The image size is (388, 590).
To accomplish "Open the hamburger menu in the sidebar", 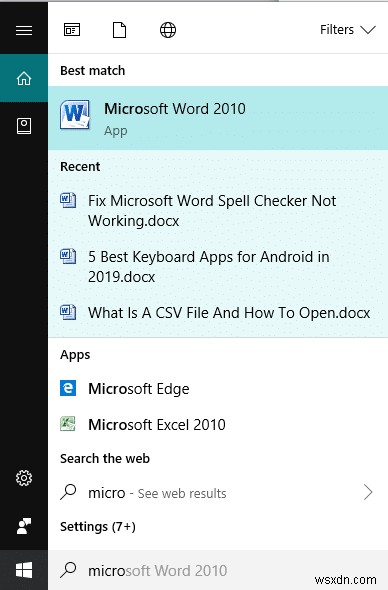I will pyautogui.click(x=24, y=30).
